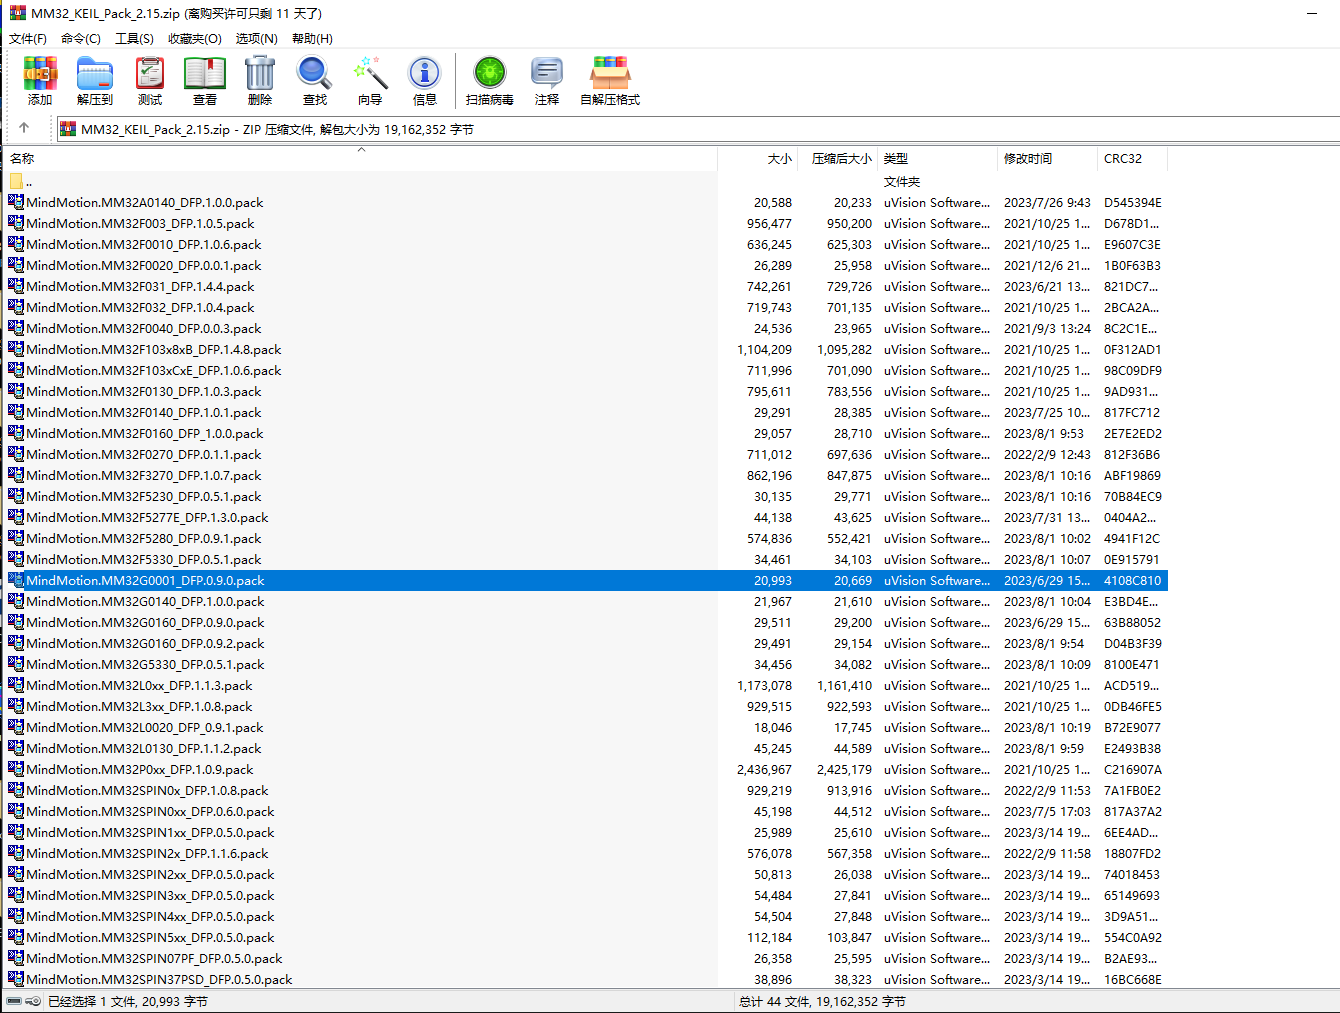Viewport: 1340px width, 1013px height.
Task: Open the Find (查找) magnifier tool
Action: tap(315, 81)
